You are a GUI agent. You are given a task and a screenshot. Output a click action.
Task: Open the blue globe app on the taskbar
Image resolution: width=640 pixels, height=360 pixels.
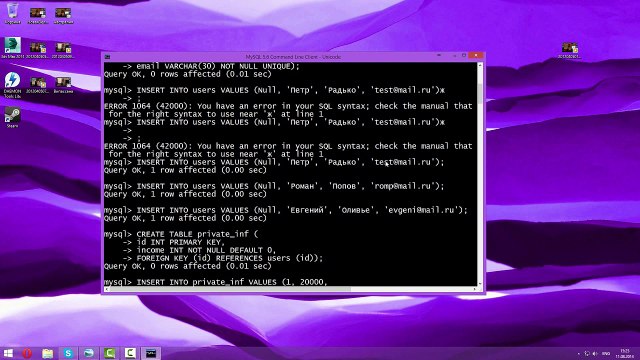(89, 353)
